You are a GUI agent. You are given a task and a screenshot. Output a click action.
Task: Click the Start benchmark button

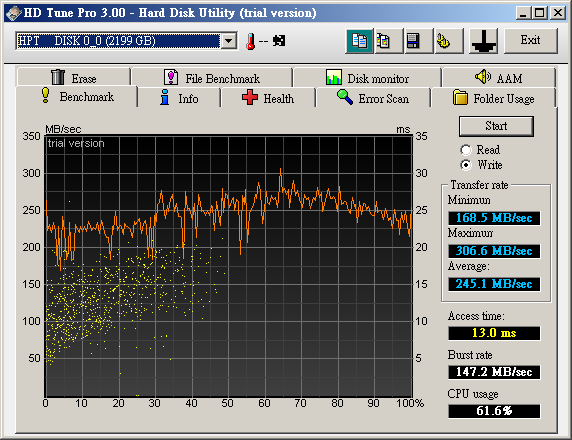[496, 126]
